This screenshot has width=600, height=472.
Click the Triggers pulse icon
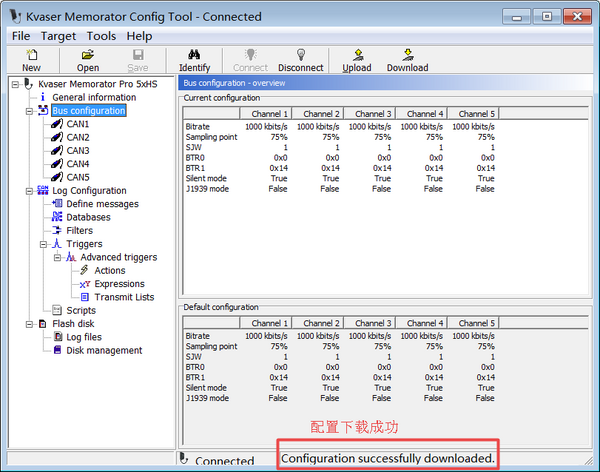click(x=57, y=243)
